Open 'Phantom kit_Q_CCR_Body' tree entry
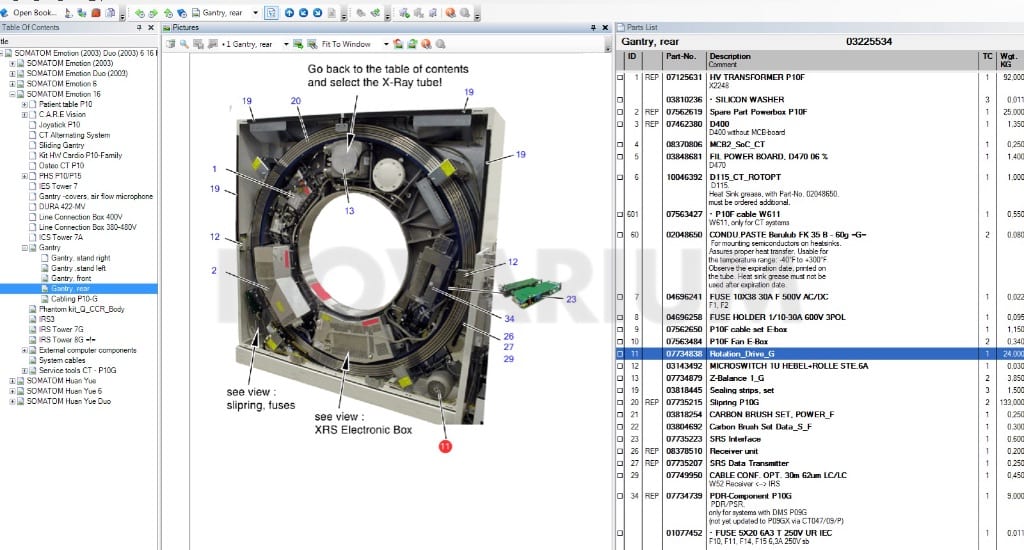The image size is (1024, 550). 81,309
